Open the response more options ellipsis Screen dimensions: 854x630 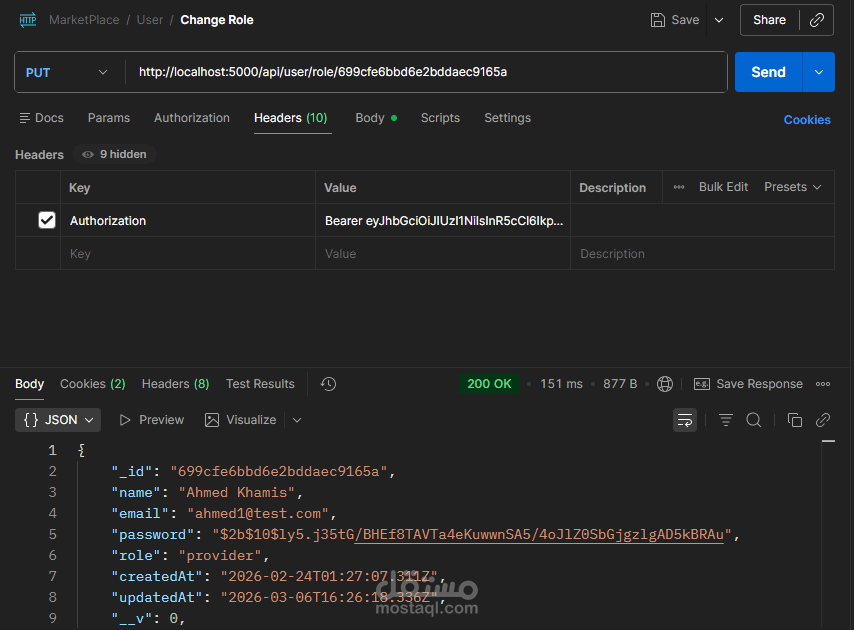[823, 384]
